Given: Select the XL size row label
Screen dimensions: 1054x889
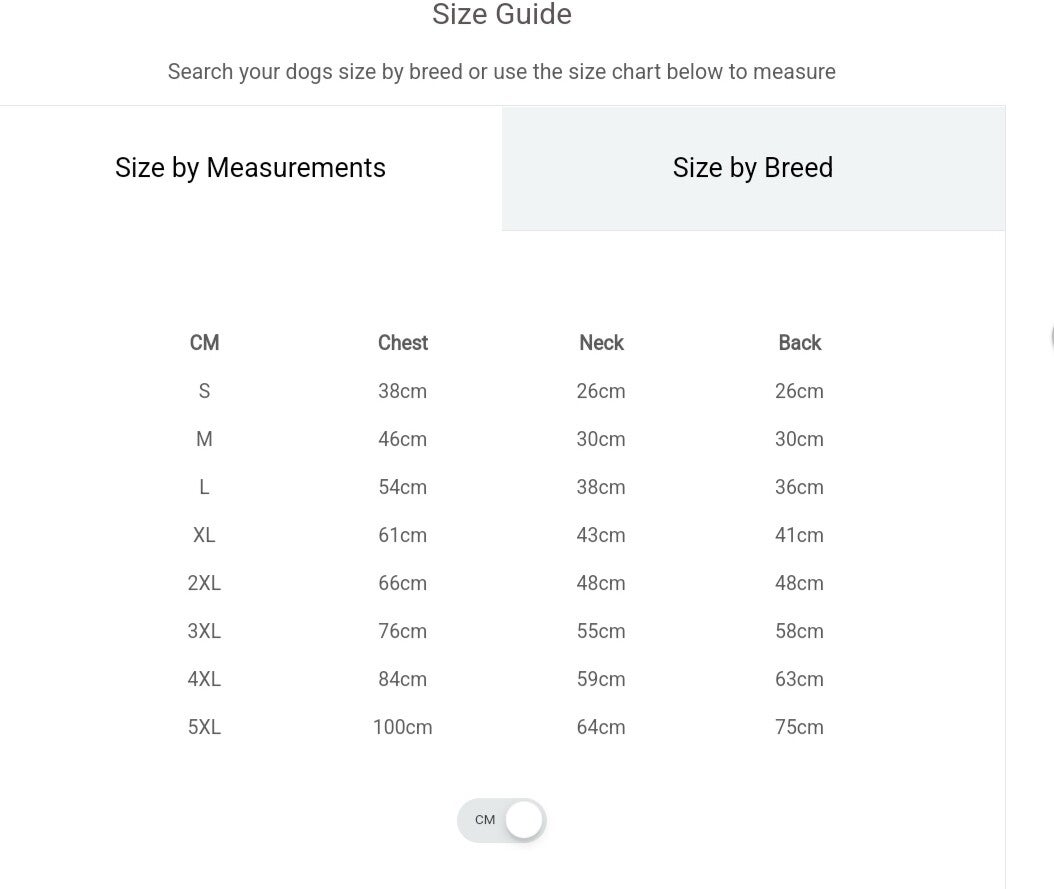Looking at the screenshot, I should (204, 535).
